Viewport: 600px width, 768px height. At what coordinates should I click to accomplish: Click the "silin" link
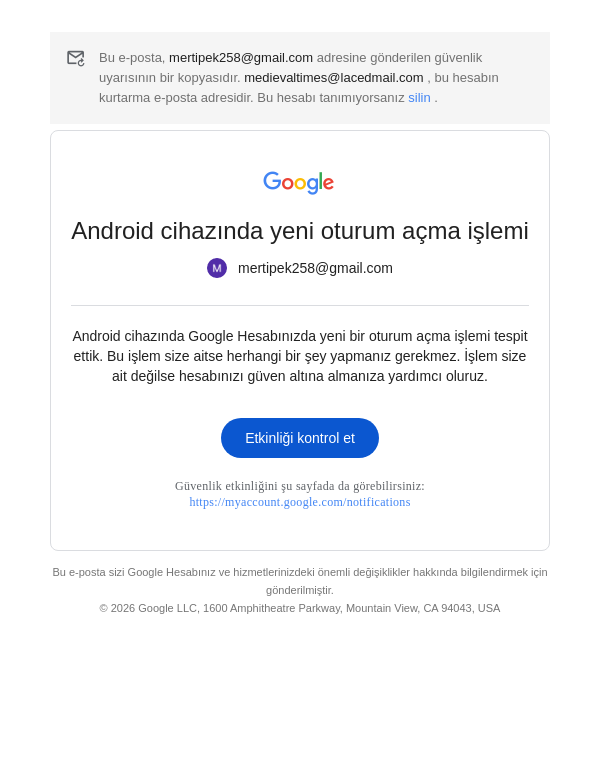click(419, 98)
